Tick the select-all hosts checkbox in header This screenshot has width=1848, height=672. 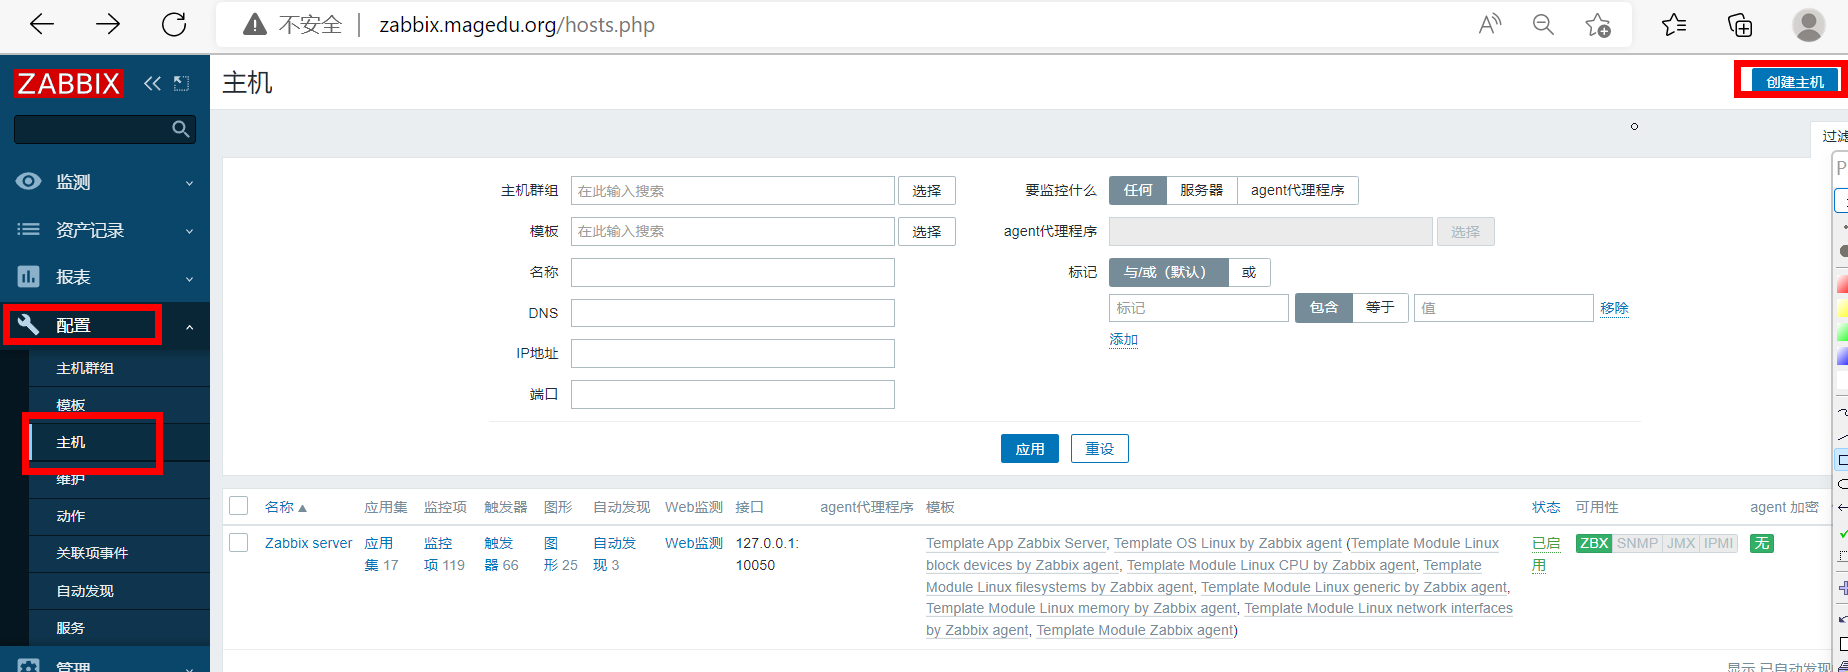[x=238, y=506]
